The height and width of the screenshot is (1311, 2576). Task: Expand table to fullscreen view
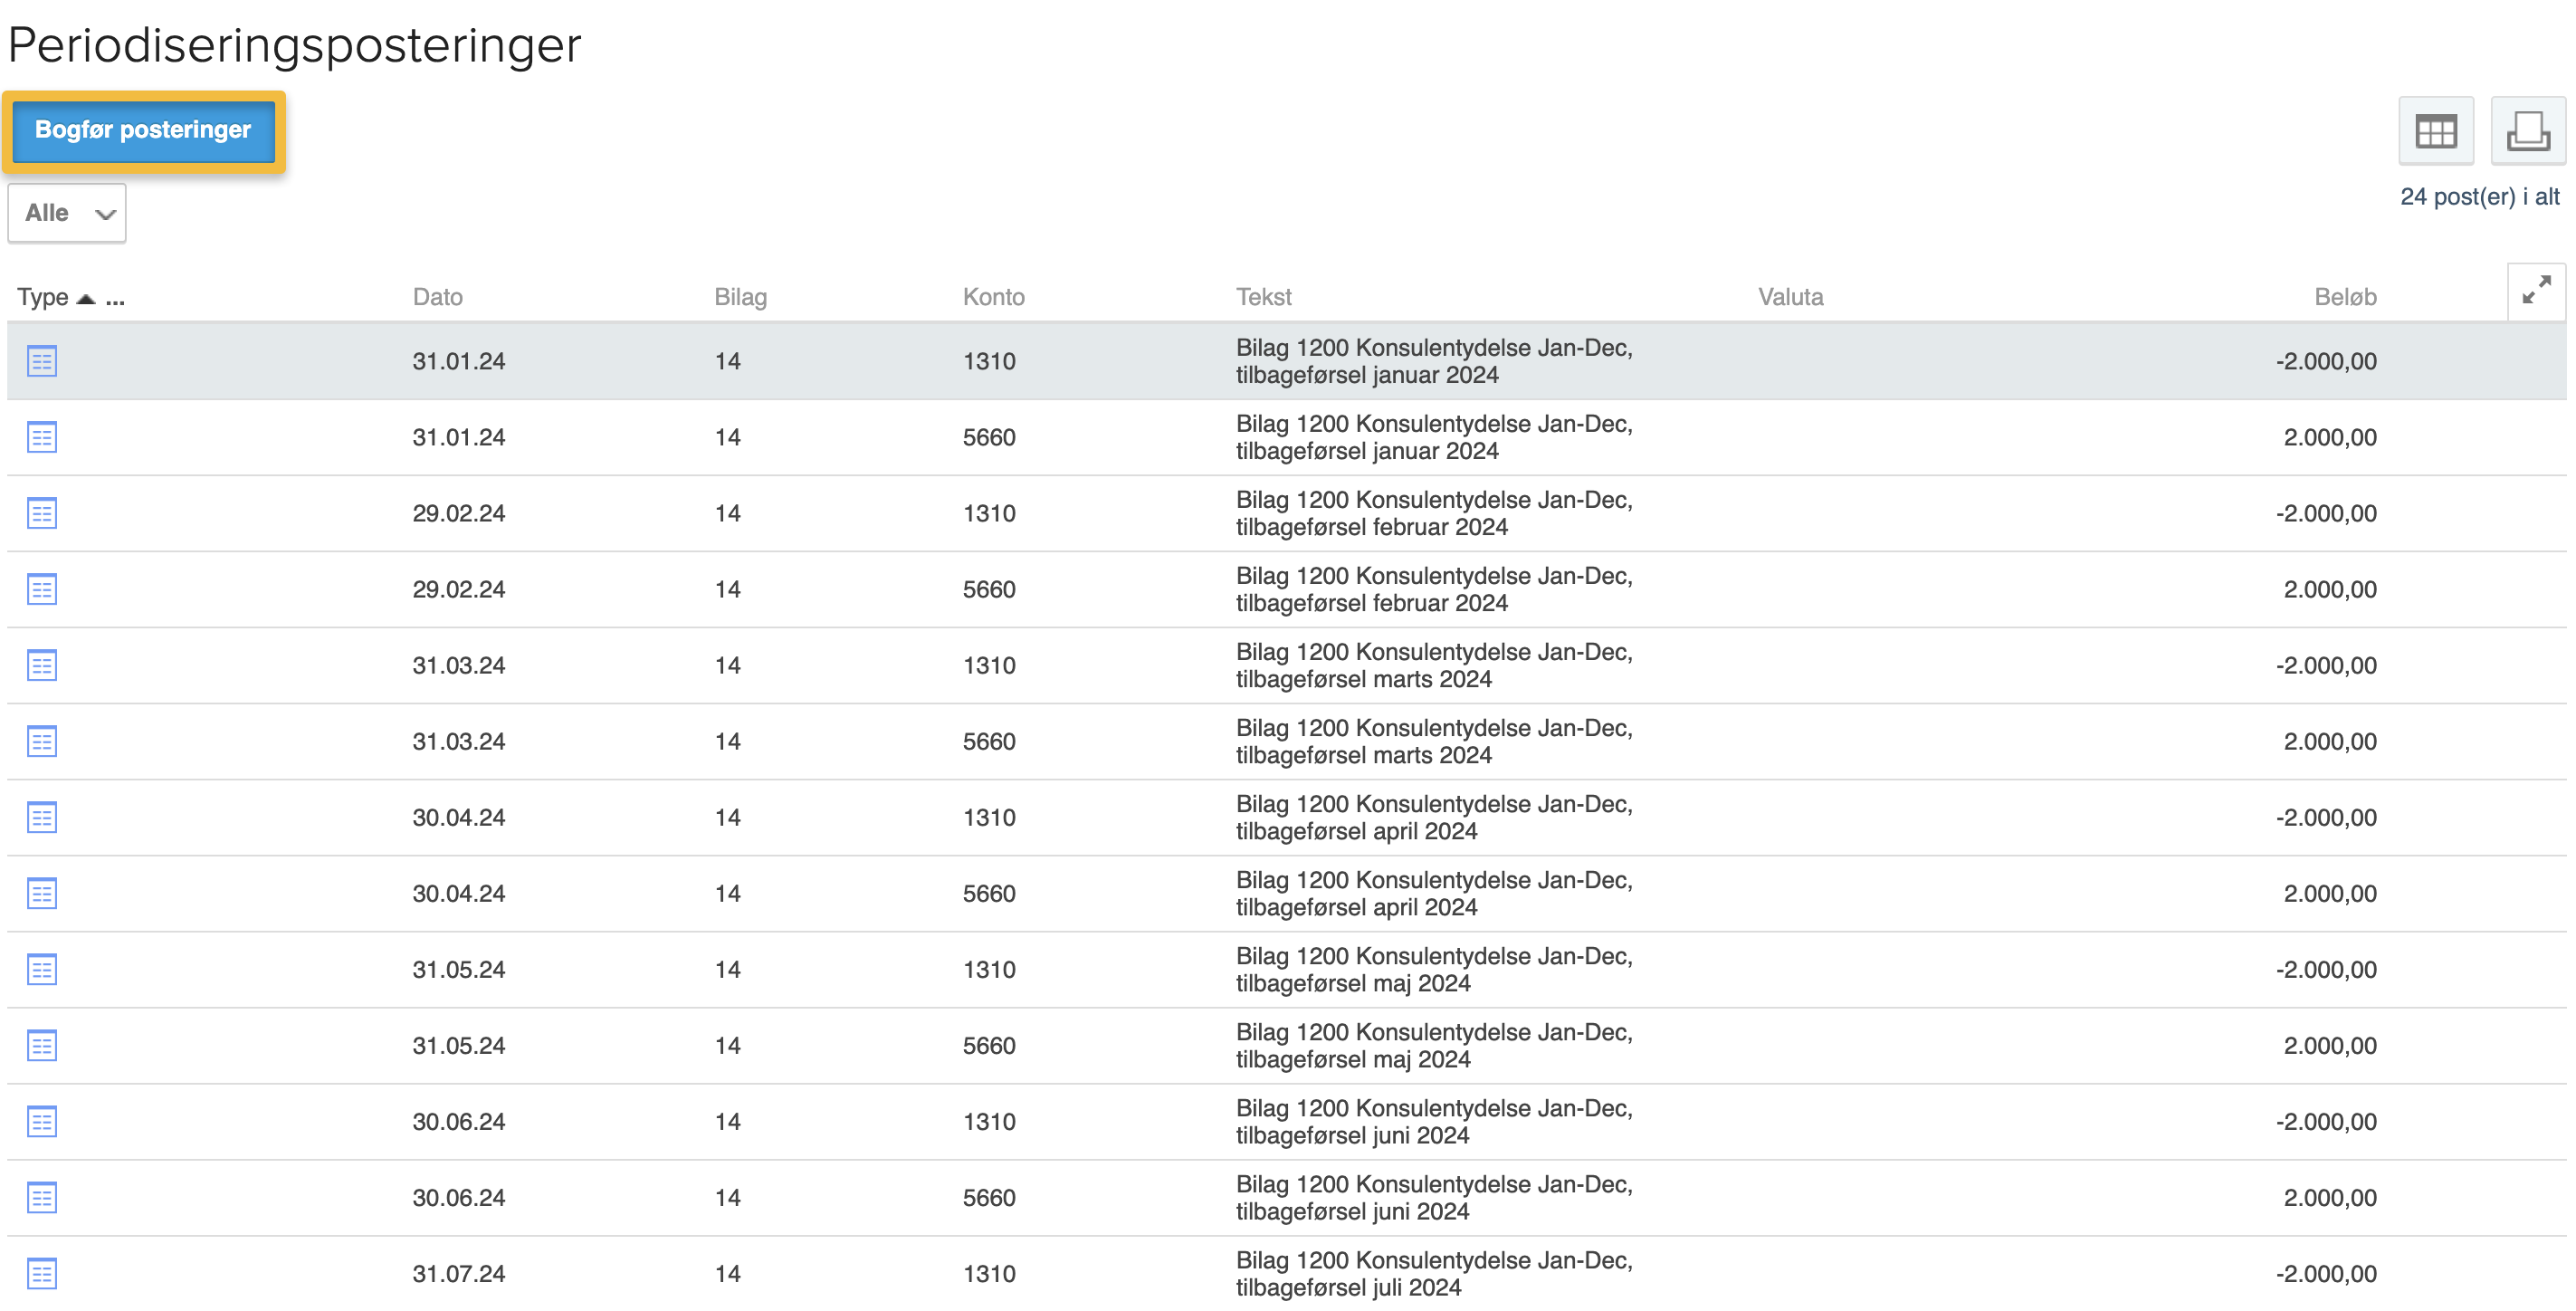pos(2535,291)
